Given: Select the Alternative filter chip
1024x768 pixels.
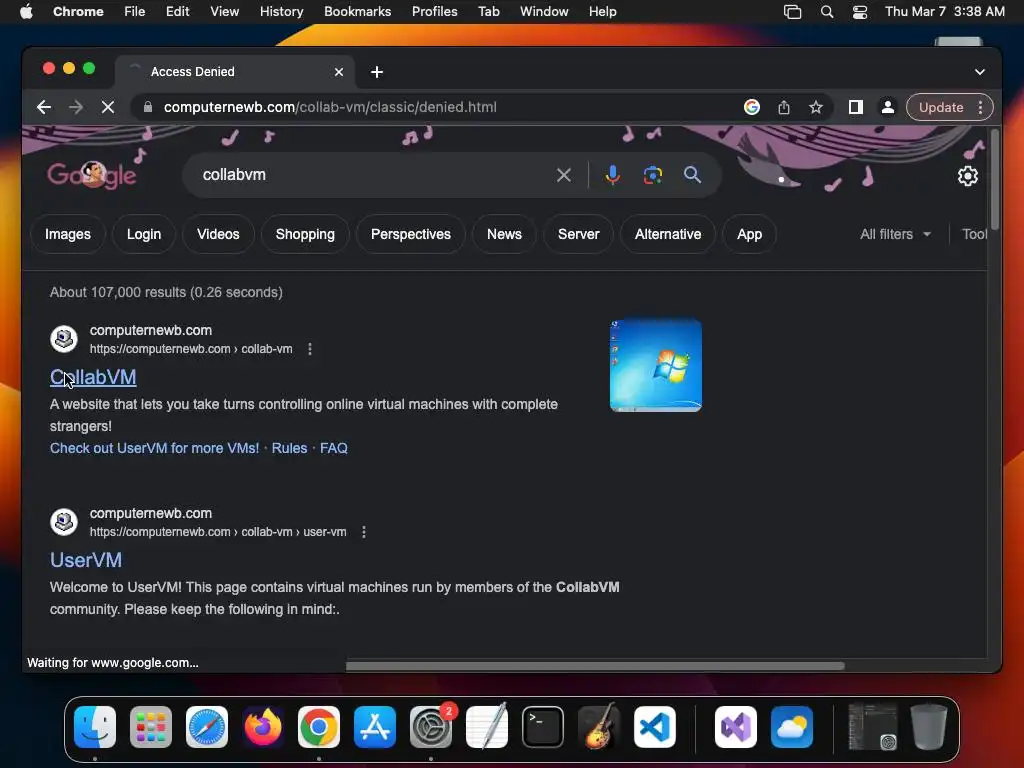Looking at the screenshot, I should (x=668, y=234).
